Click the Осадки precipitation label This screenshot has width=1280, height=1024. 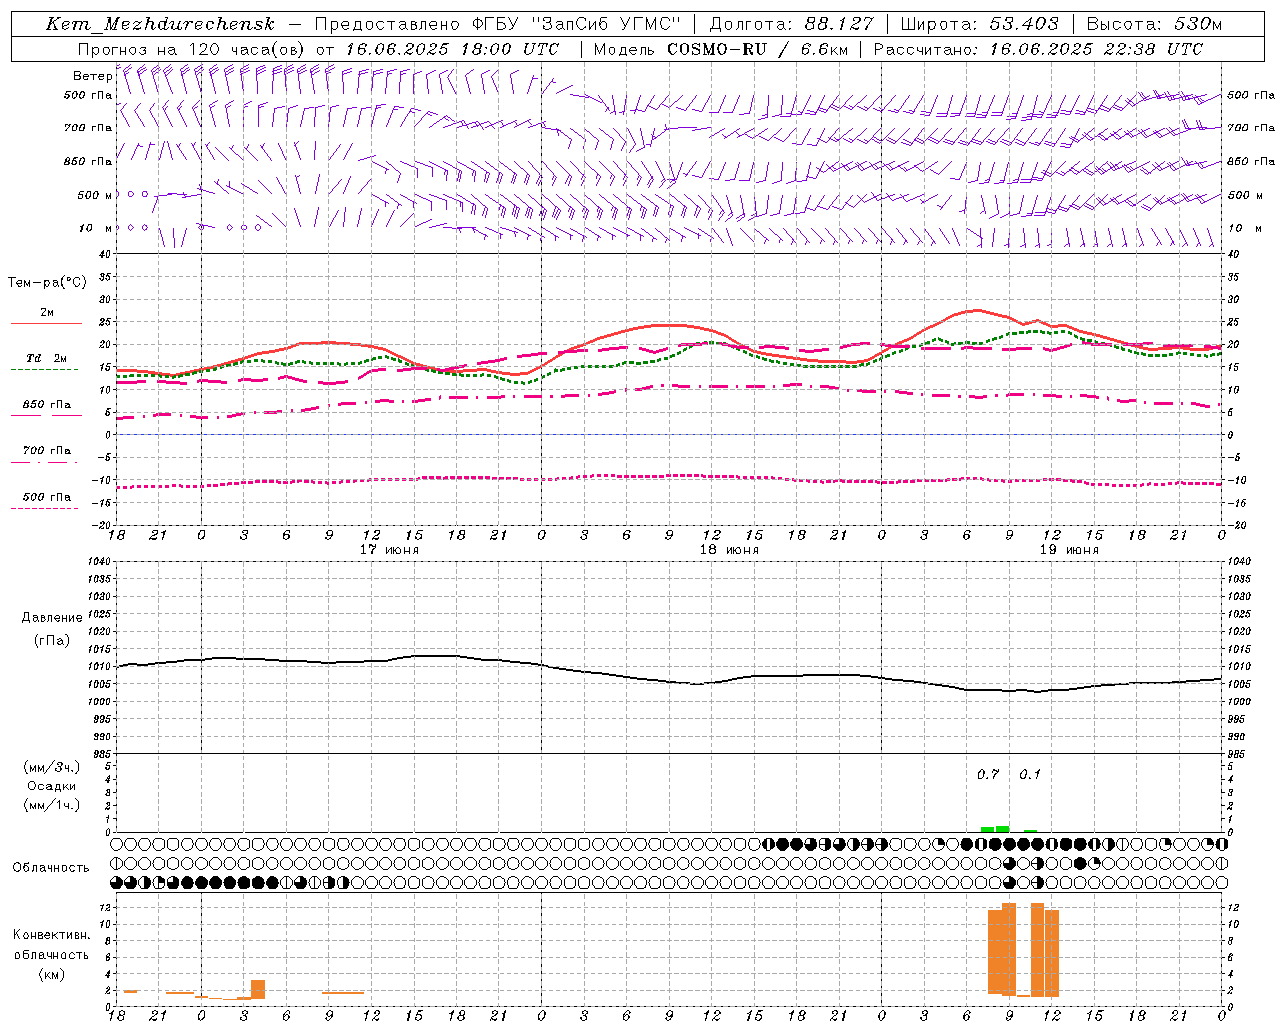pyautogui.click(x=52, y=786)
